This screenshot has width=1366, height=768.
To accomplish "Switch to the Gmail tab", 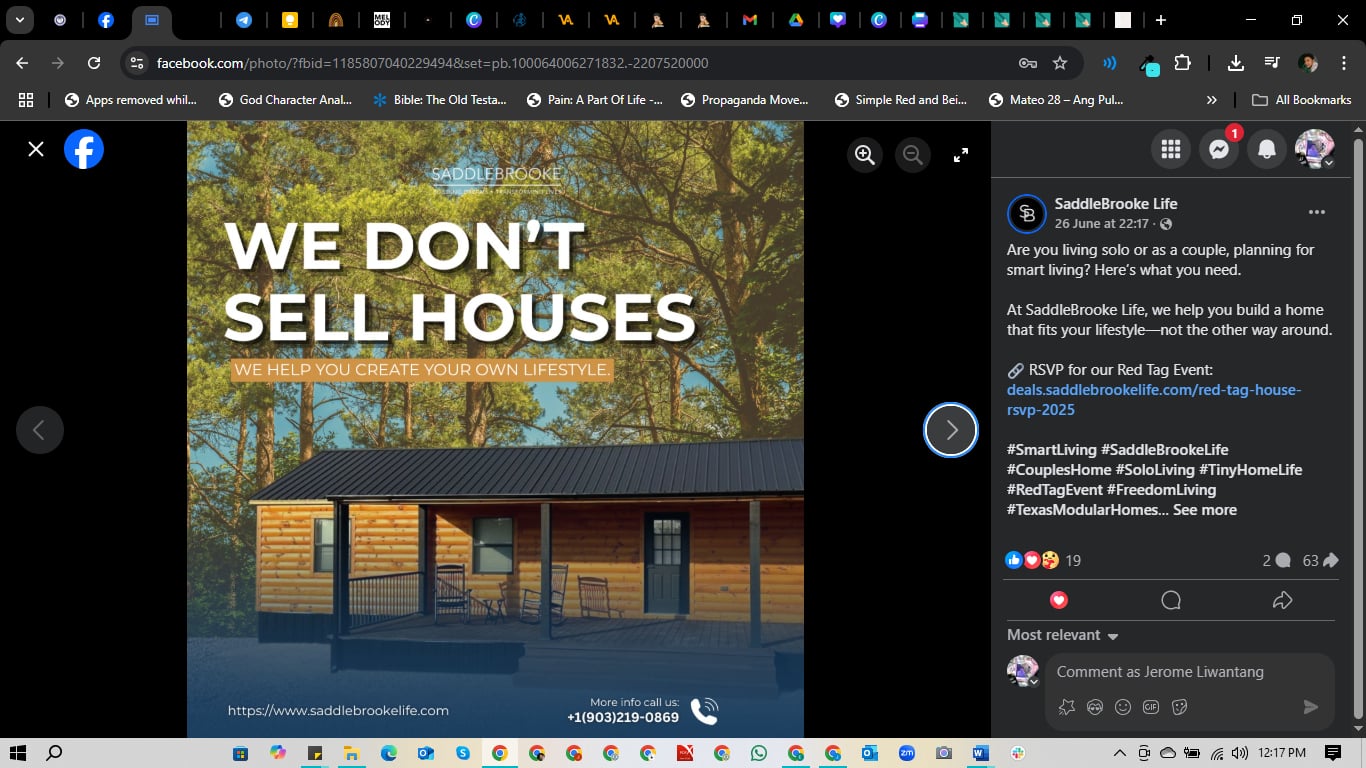I will click(750, 20).
